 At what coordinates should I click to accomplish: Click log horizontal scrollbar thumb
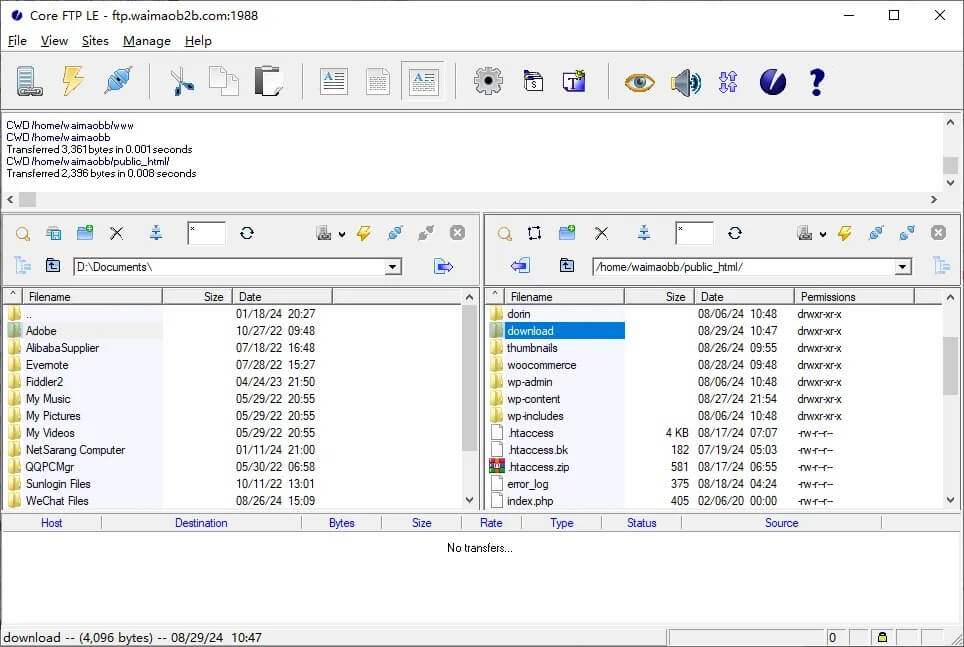pos(28,199)
